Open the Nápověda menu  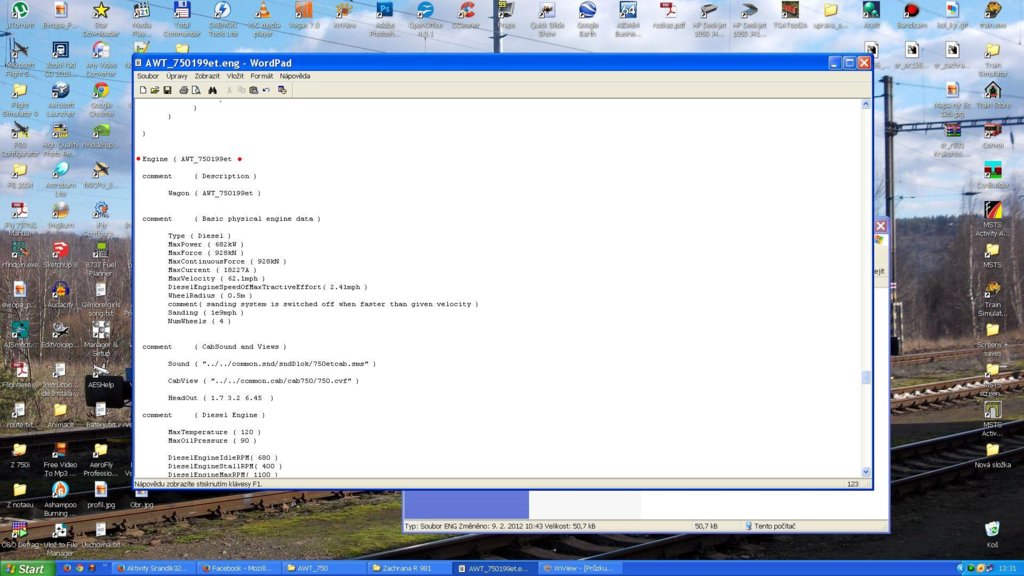pos(295,76)
